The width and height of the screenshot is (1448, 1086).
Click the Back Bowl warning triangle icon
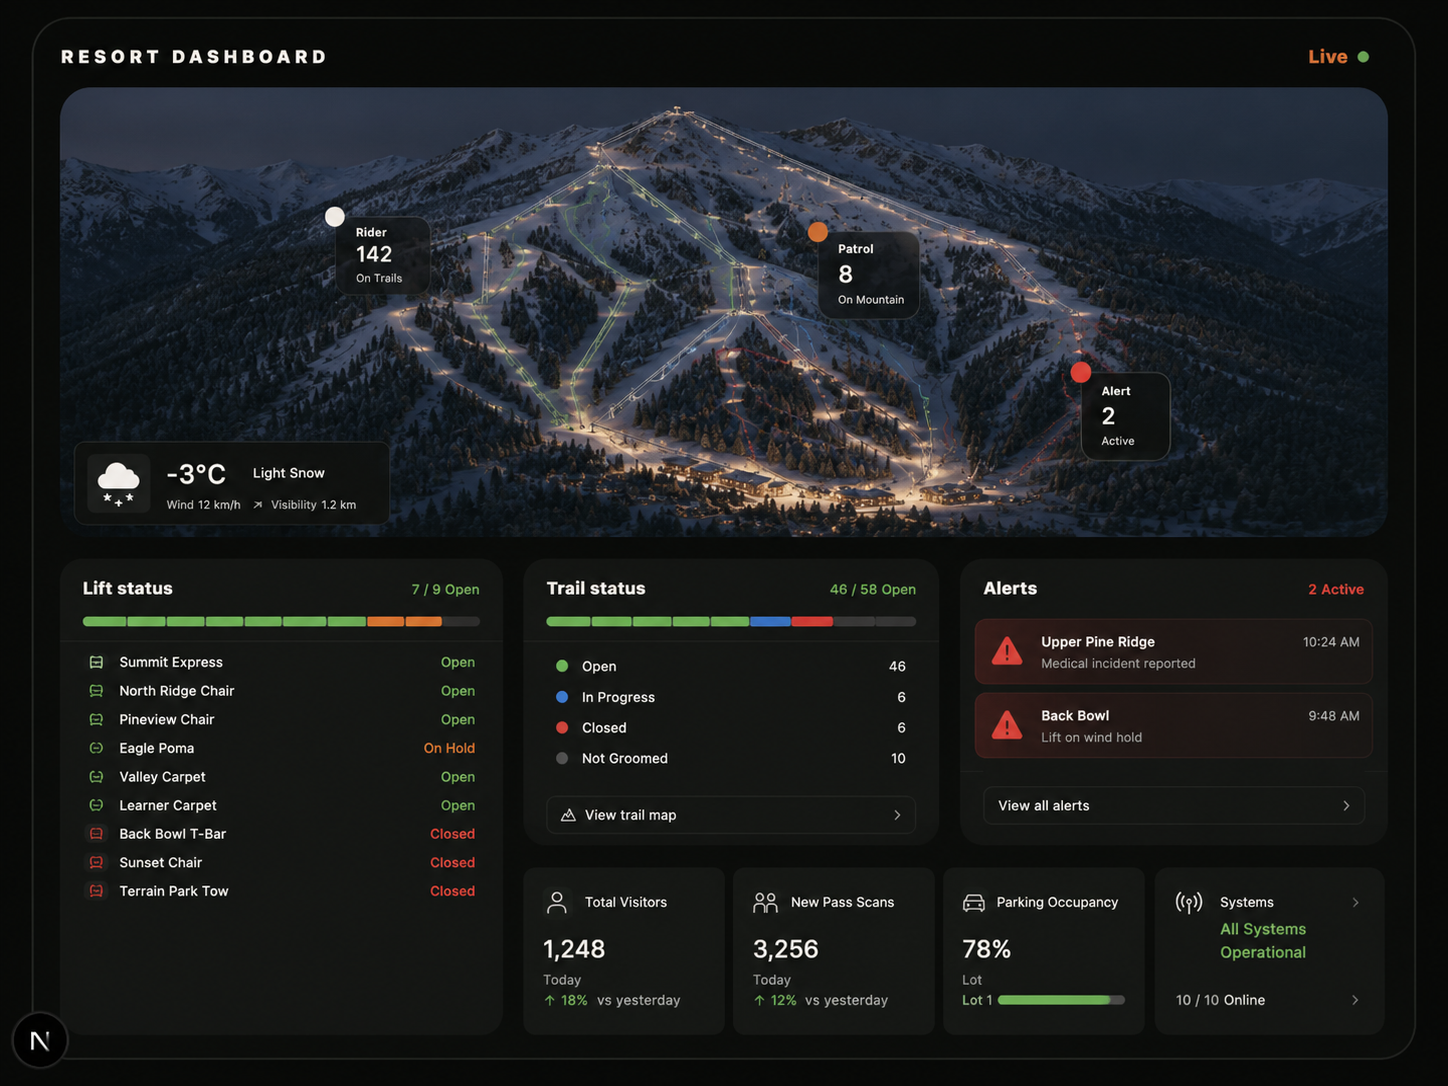click(x=1007, y=726)
